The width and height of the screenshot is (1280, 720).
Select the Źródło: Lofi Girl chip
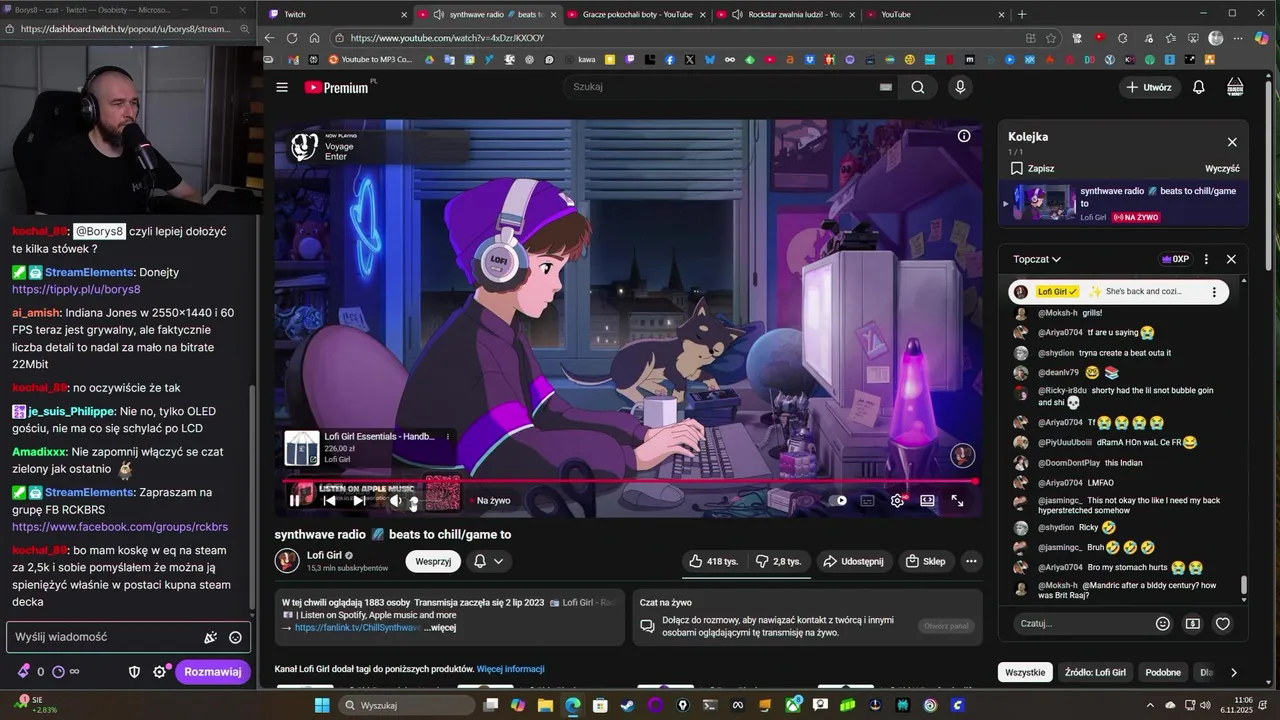point(1095,673)
